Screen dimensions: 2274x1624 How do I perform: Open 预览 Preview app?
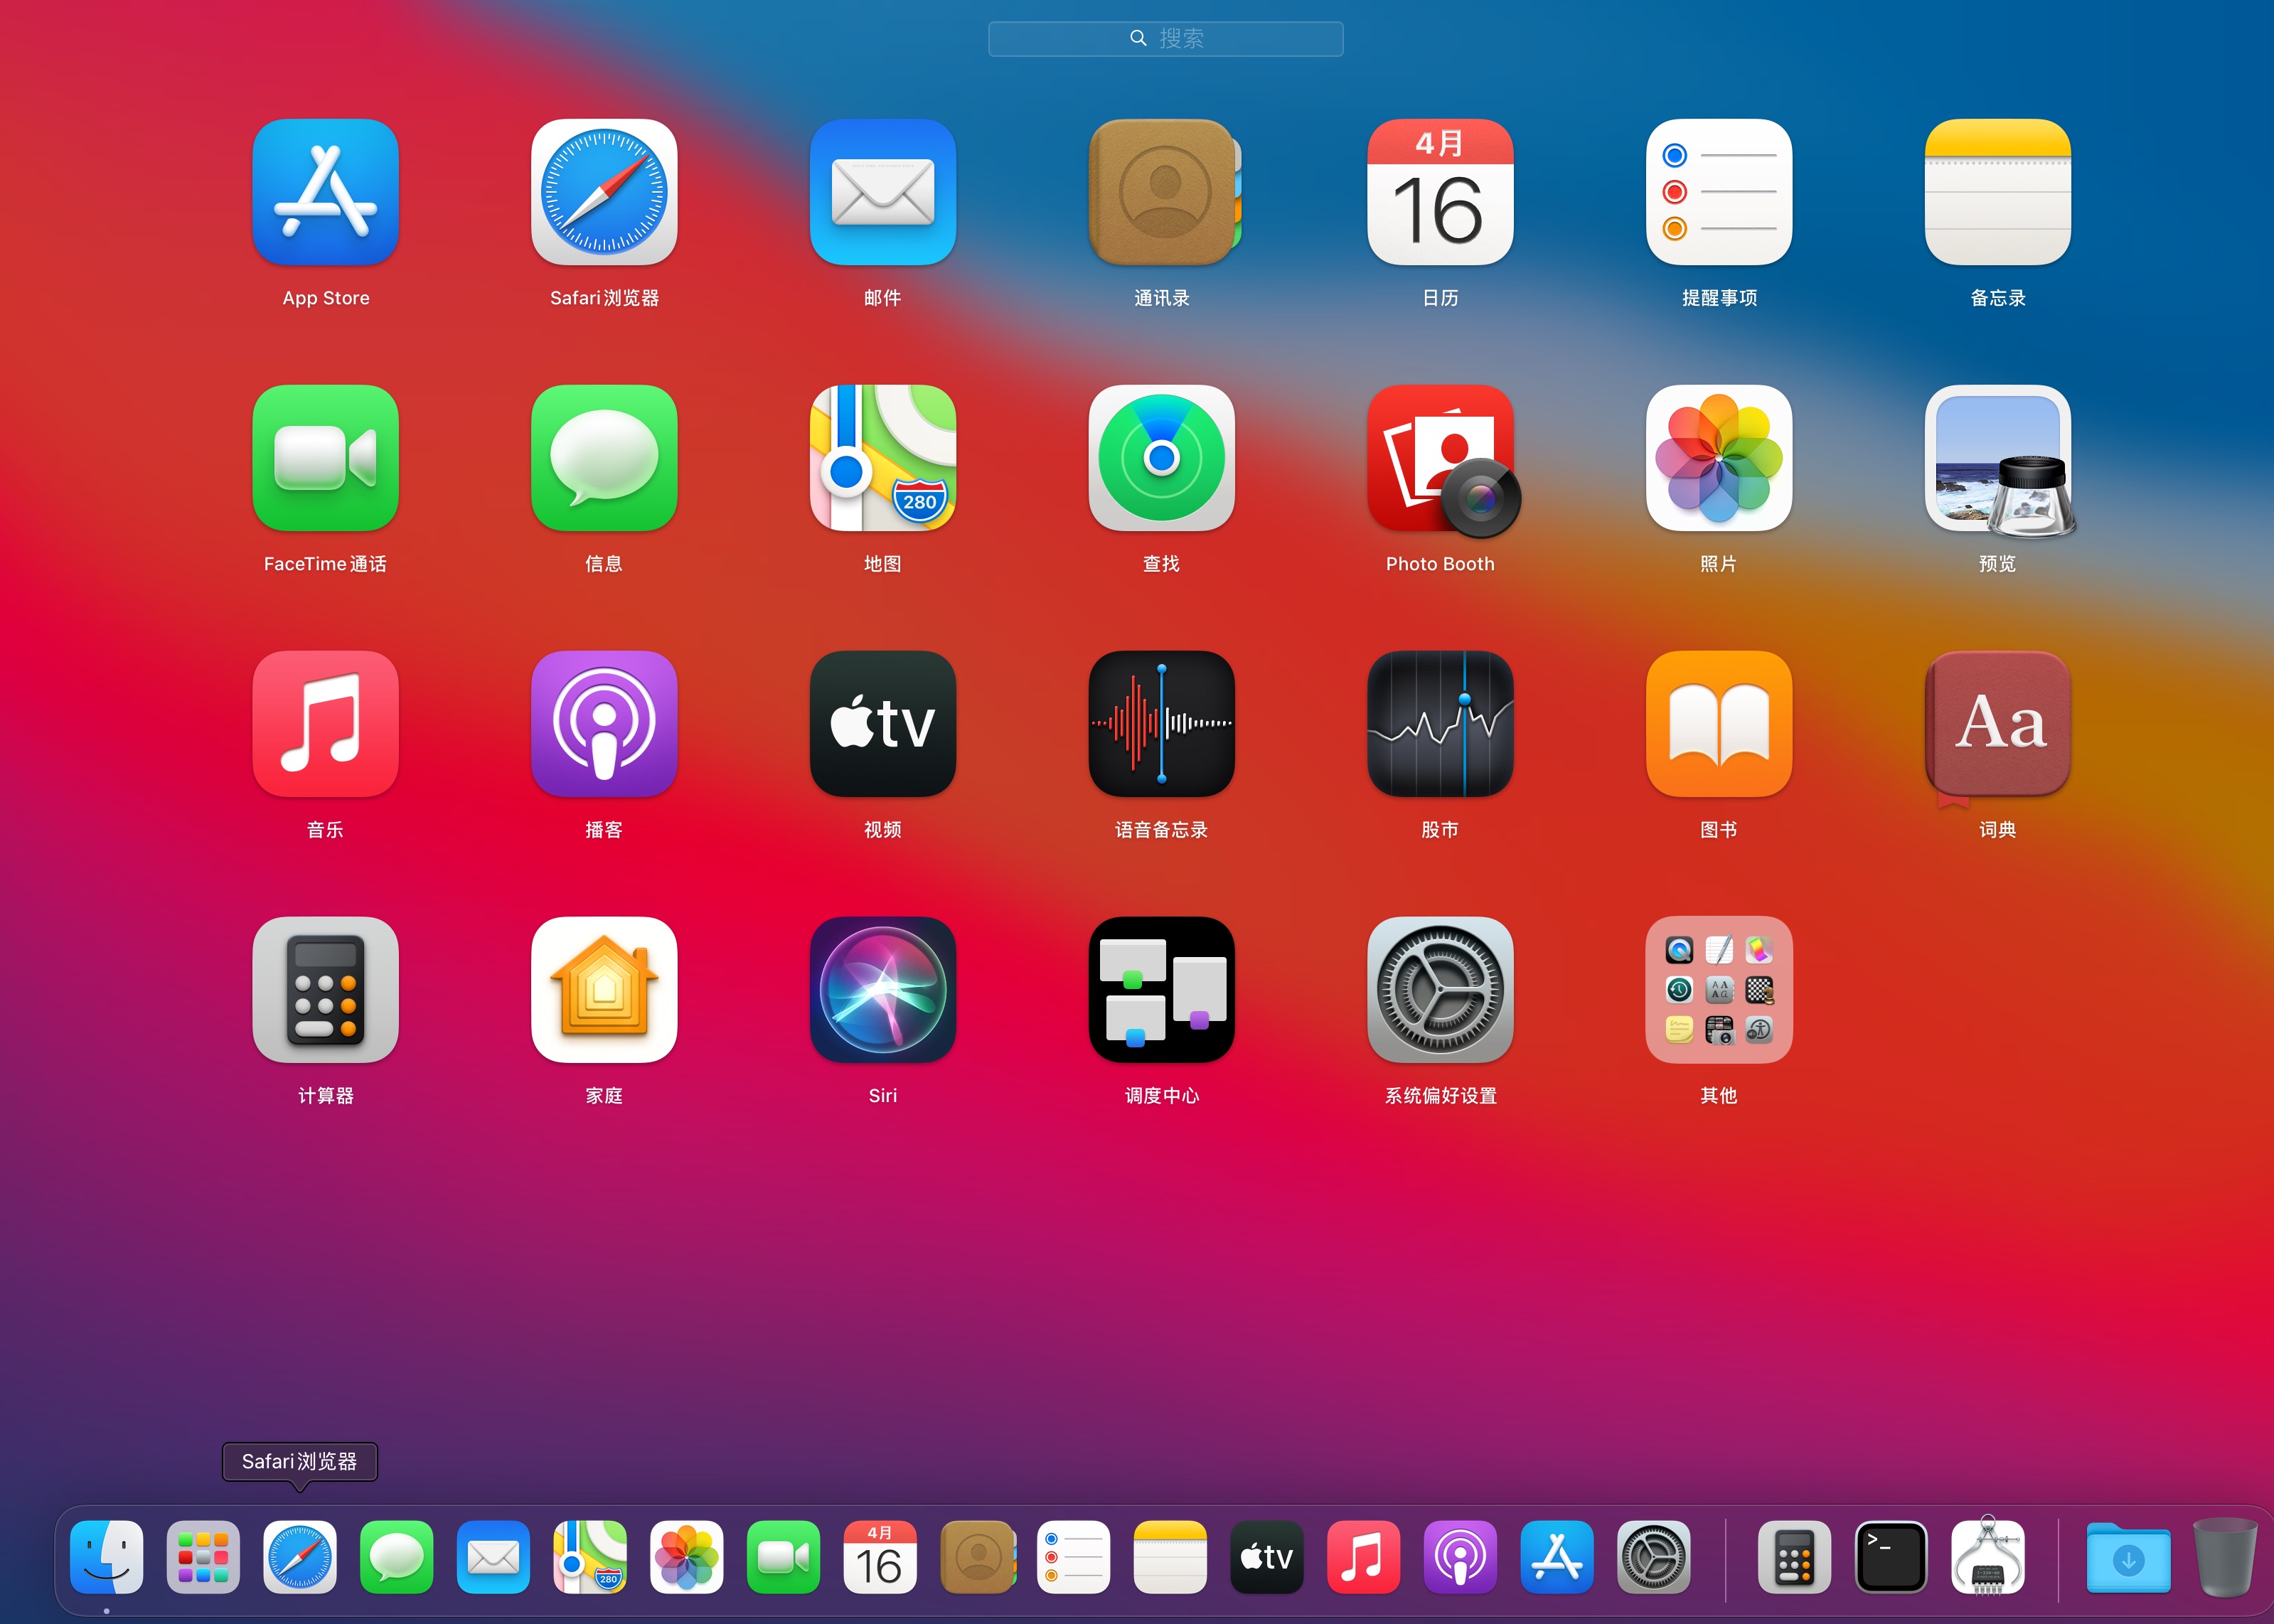(x=1997, y=459)
